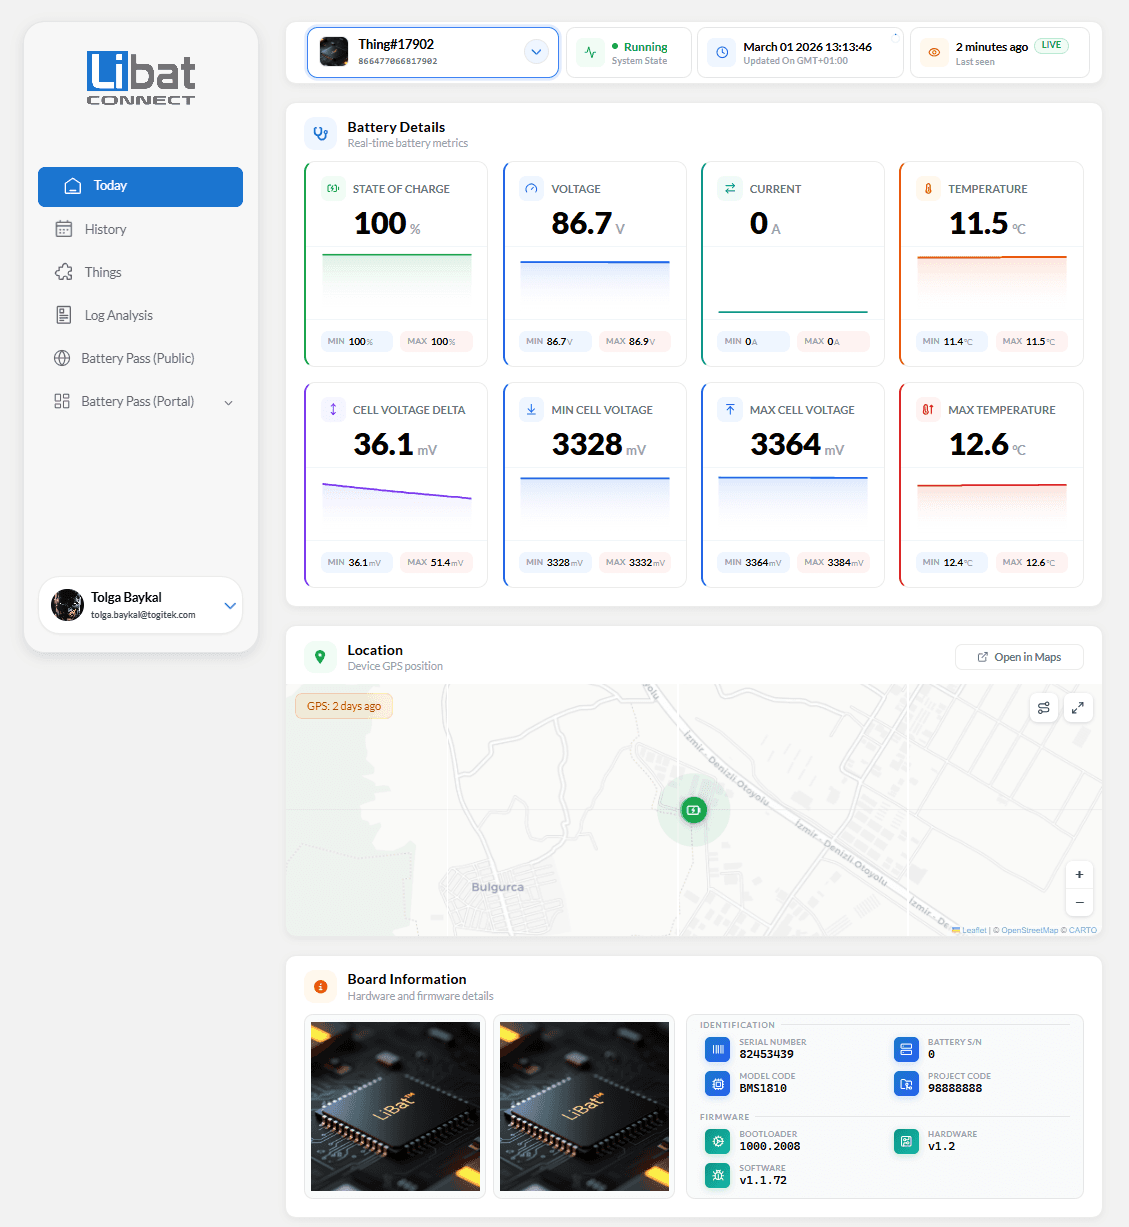Click the GPS: 2 days ago badge

[x=344, y=706]
